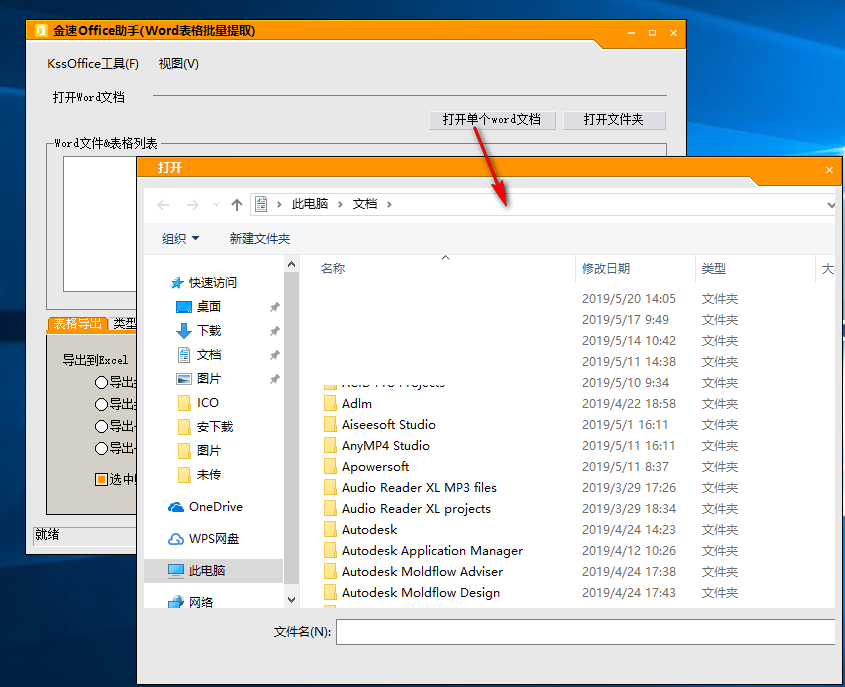Open the 安下载 folder in sidebar
This screenshot has width=845, height=687.
pyautogui.click(x=205, y=427)
